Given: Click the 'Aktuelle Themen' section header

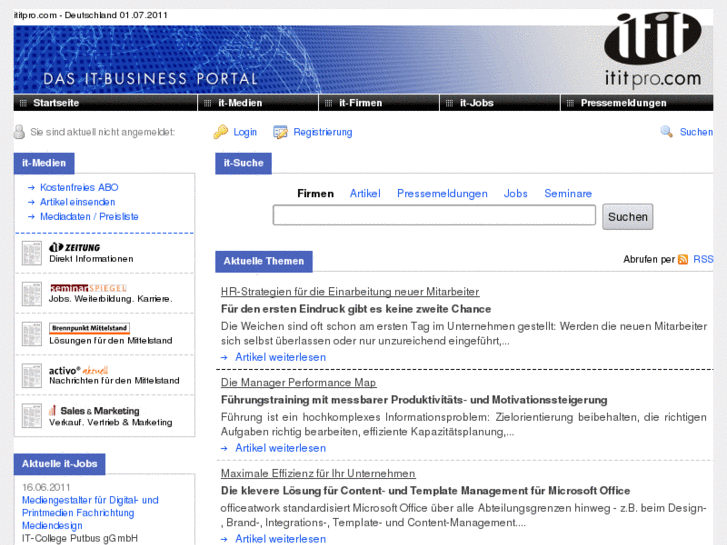Looking at the screenshot, I should (x=264, y=262).
